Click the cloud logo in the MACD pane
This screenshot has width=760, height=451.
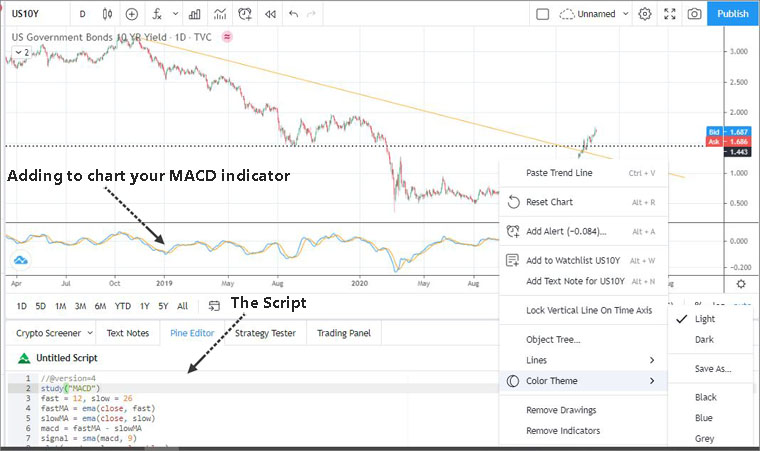pos(20,260)
